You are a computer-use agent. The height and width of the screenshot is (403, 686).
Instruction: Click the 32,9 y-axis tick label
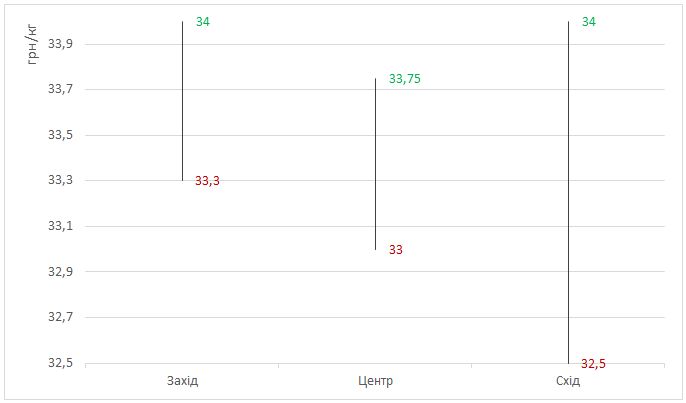(61, 272)
